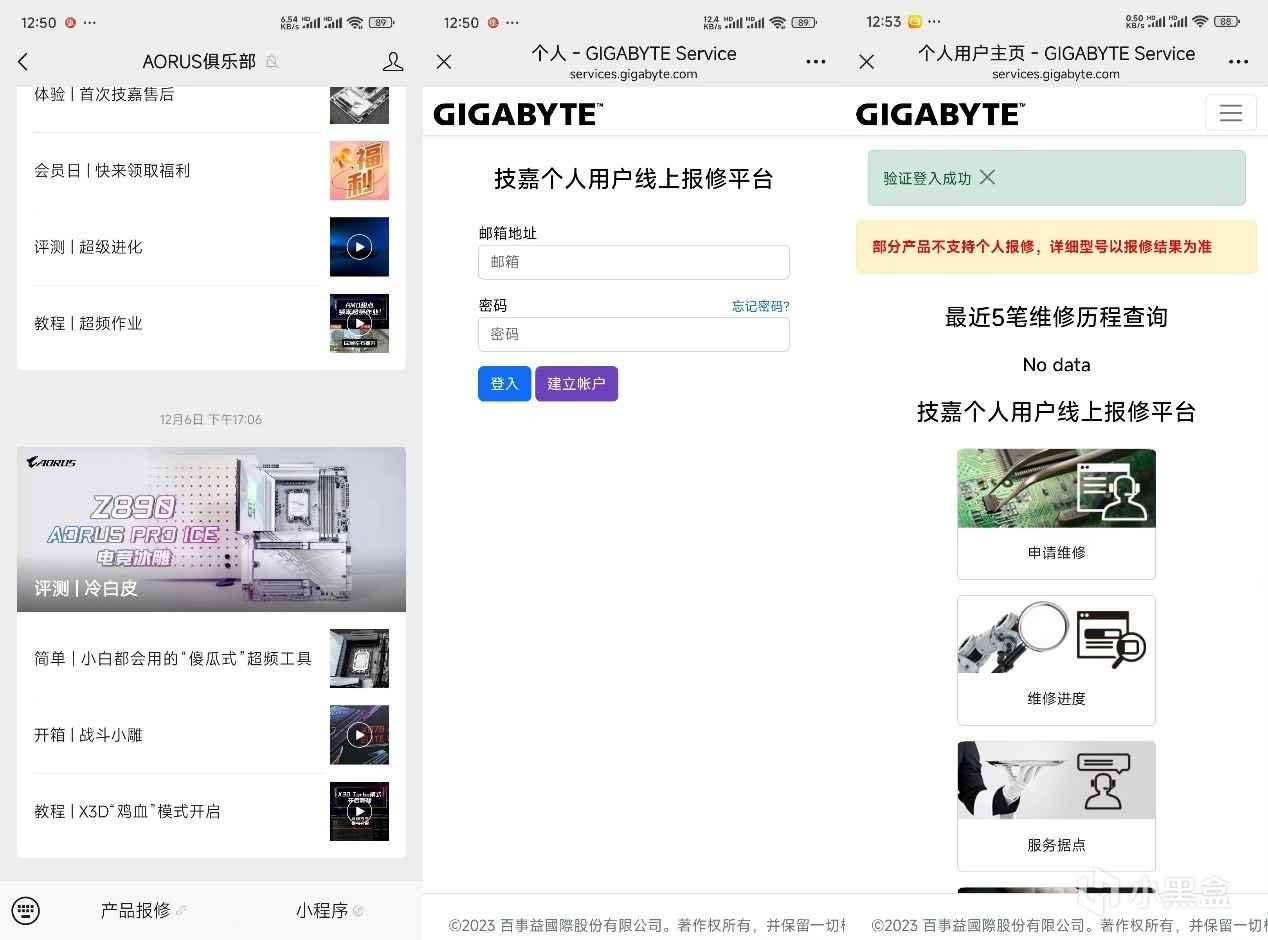1268x940 pixels.
Task: Open the 申请维修 card
Action: [1056, 514]
